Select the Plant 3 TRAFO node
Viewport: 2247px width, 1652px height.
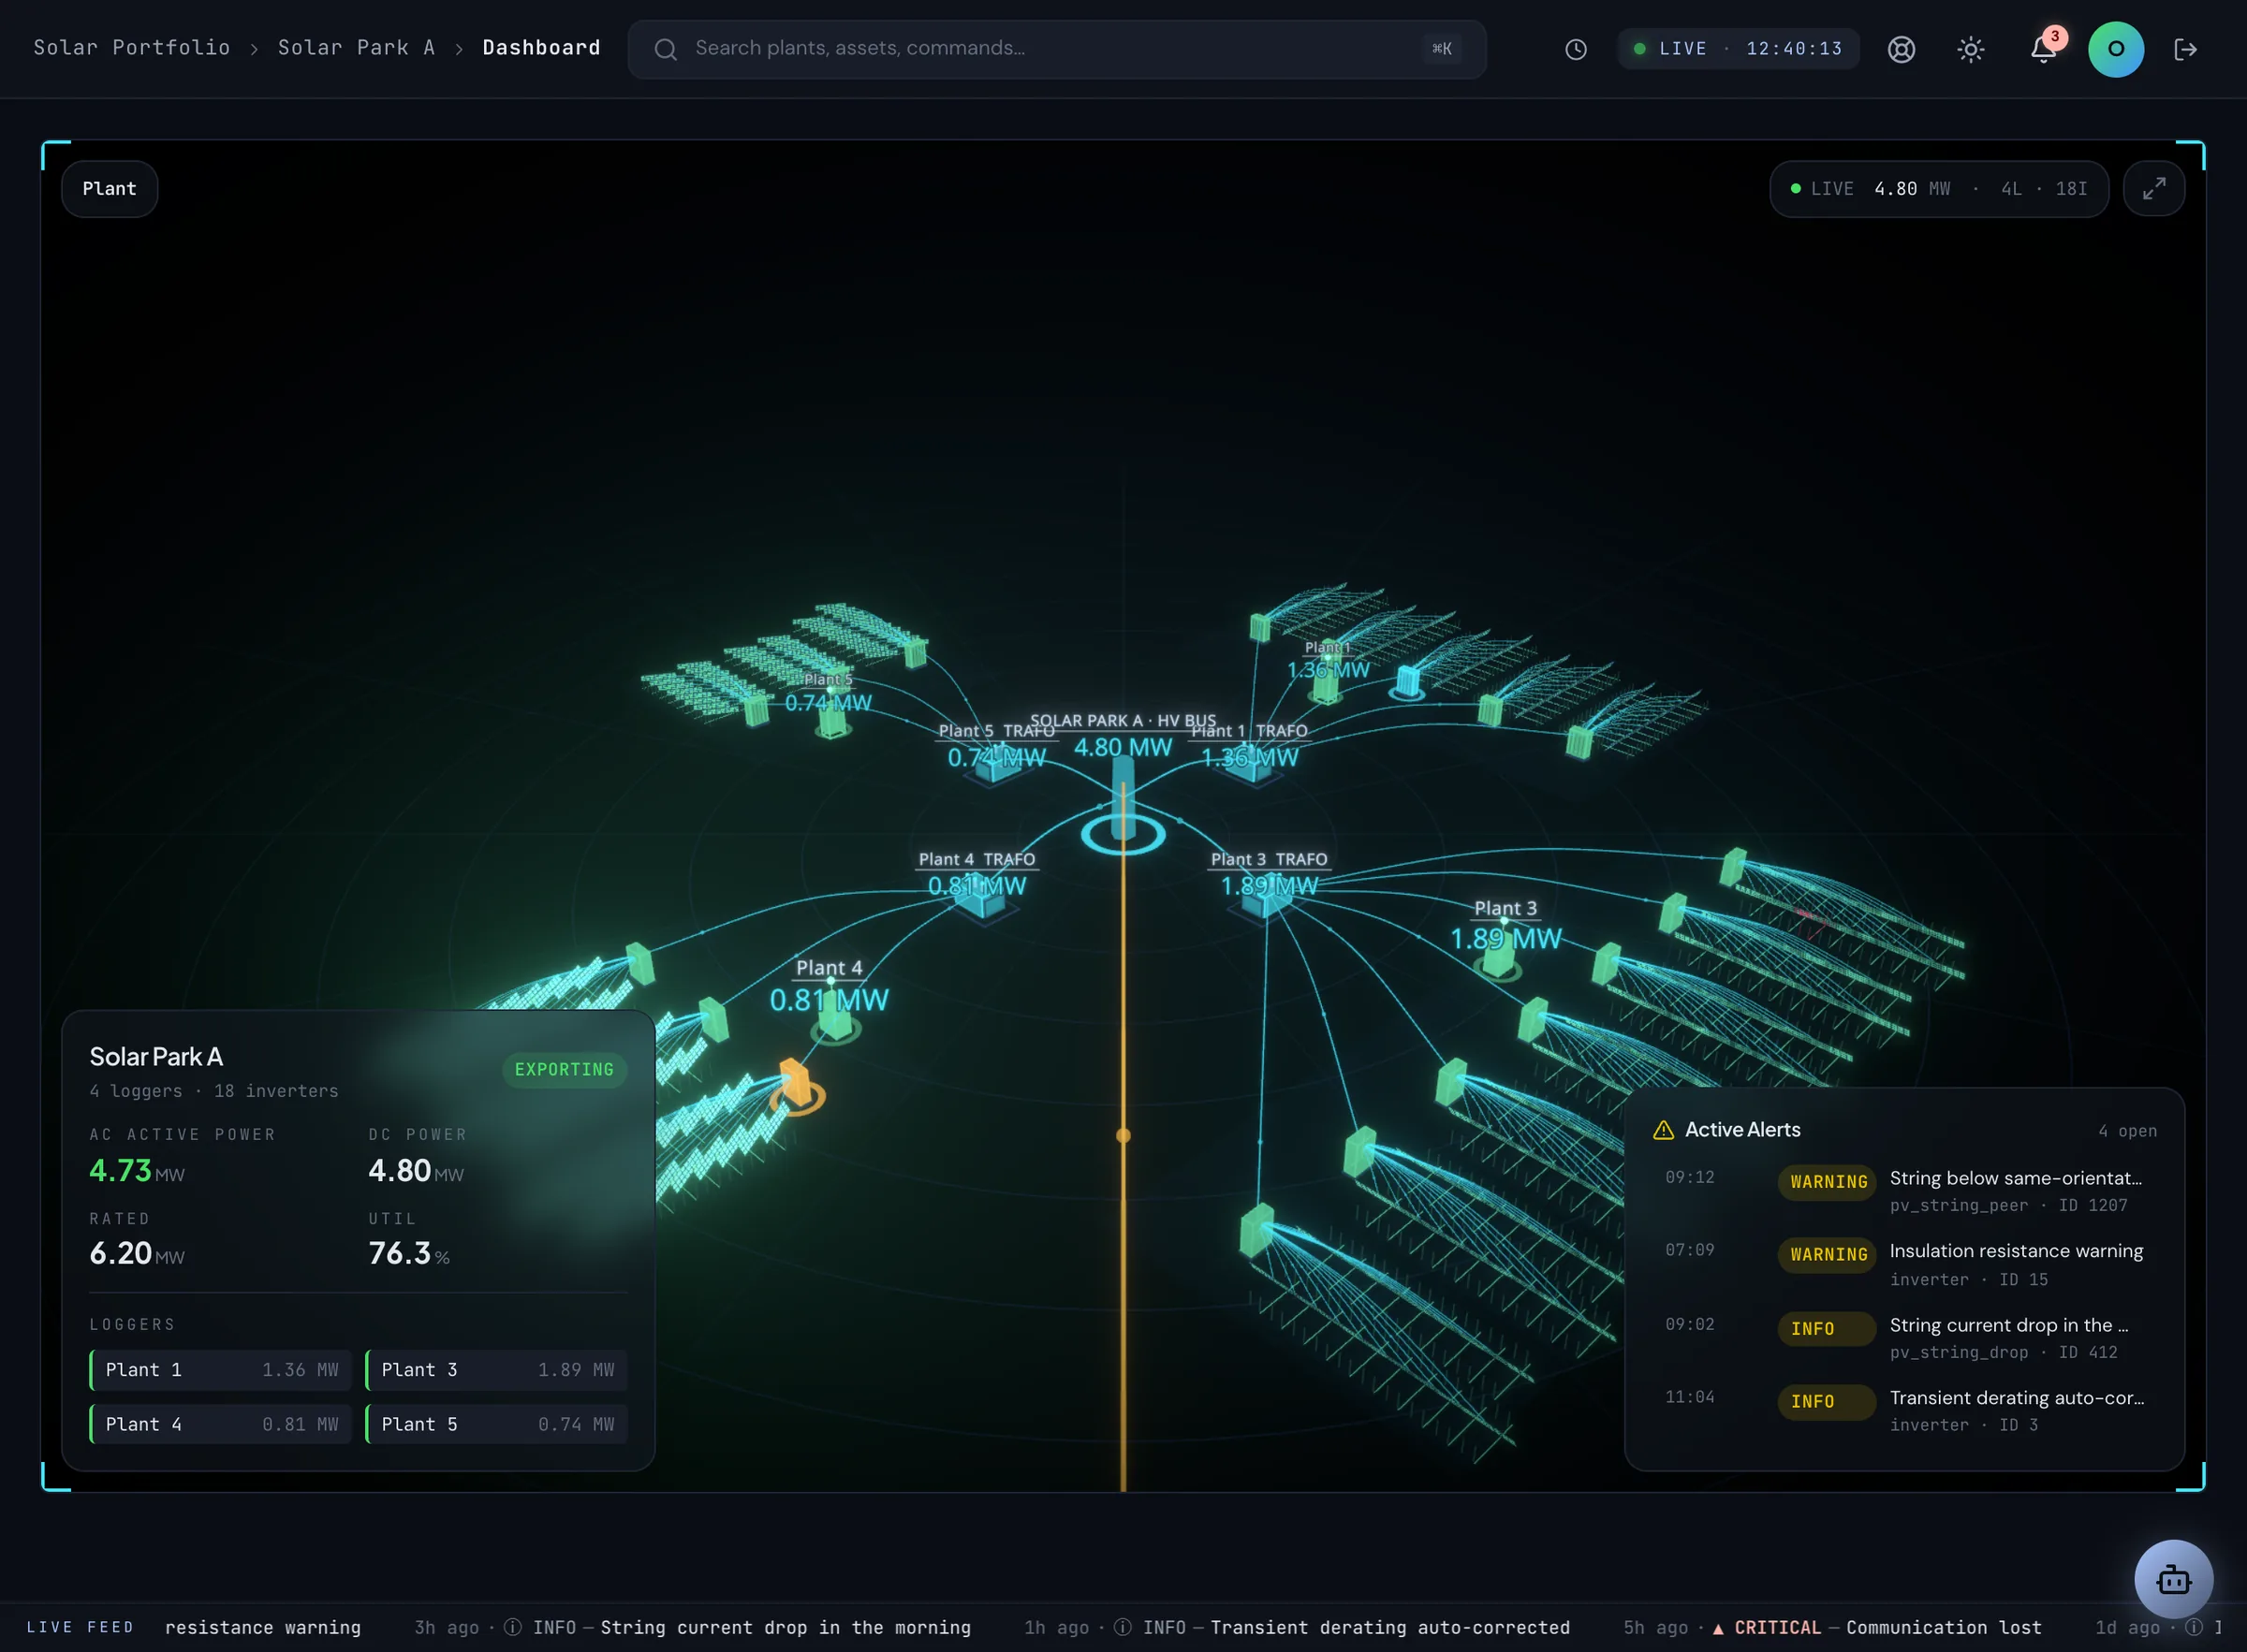coord(1267,896)
